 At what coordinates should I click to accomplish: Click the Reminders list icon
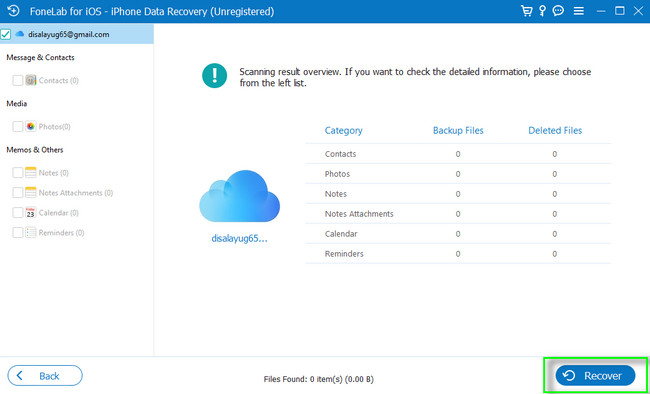click(x=31, y=233)
